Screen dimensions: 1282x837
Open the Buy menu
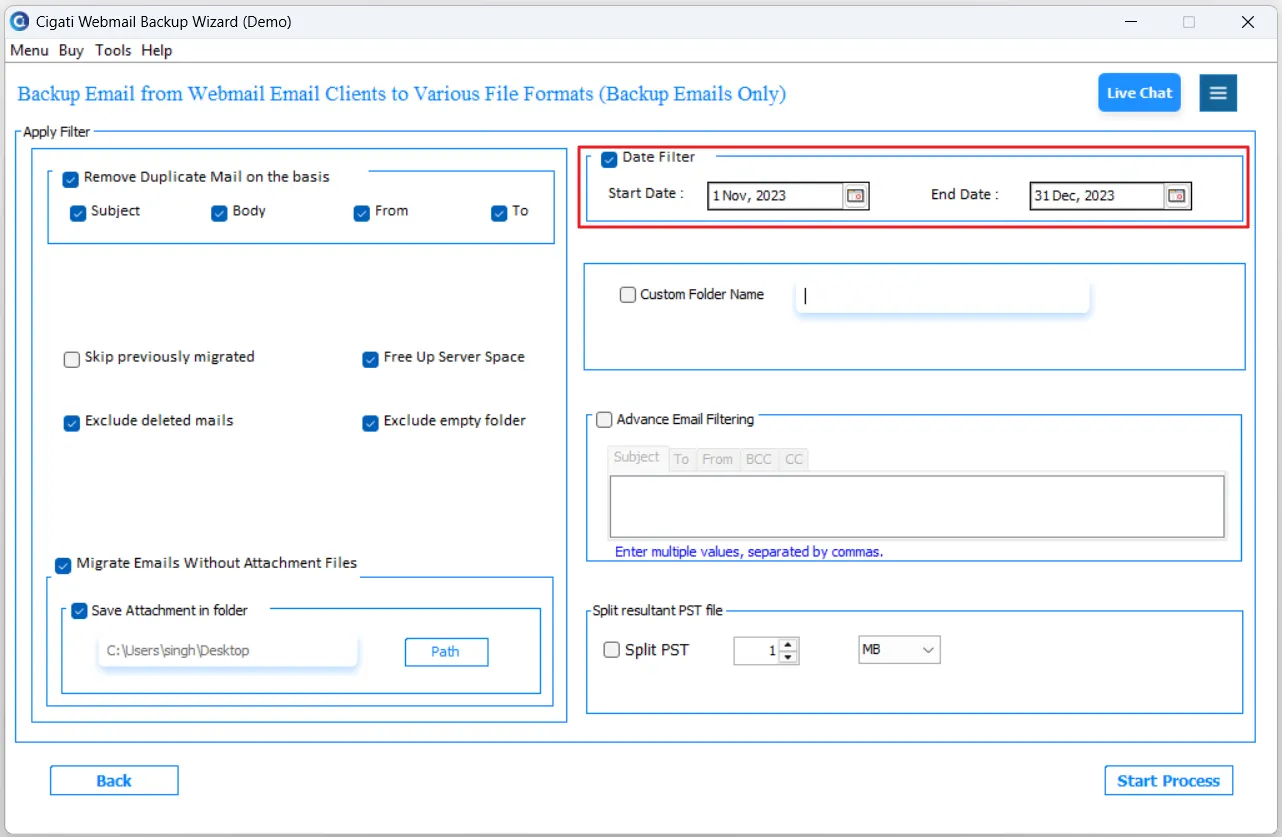click(x=71, y=50)
